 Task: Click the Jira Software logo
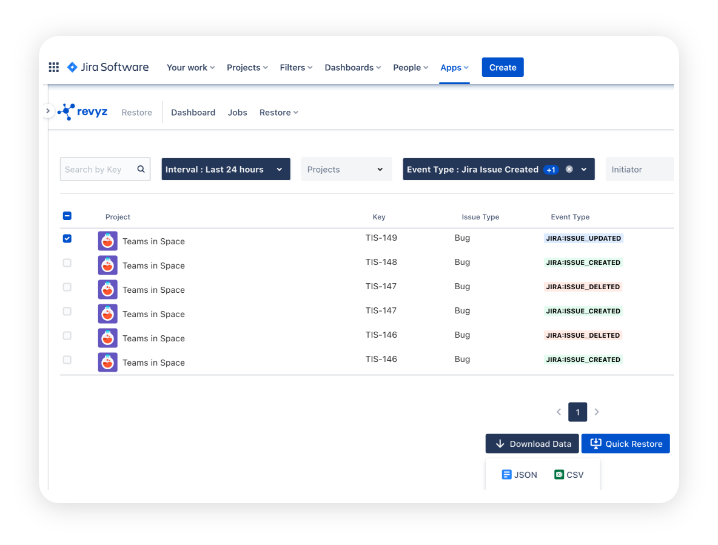[108, 68]
